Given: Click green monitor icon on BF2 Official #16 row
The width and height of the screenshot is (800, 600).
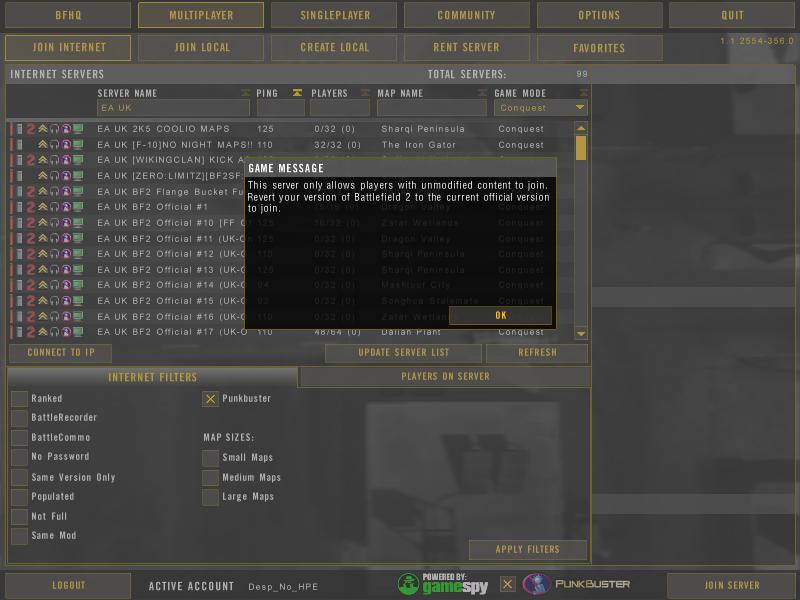Looking at the screenshot, I should (x=78, y=316).
